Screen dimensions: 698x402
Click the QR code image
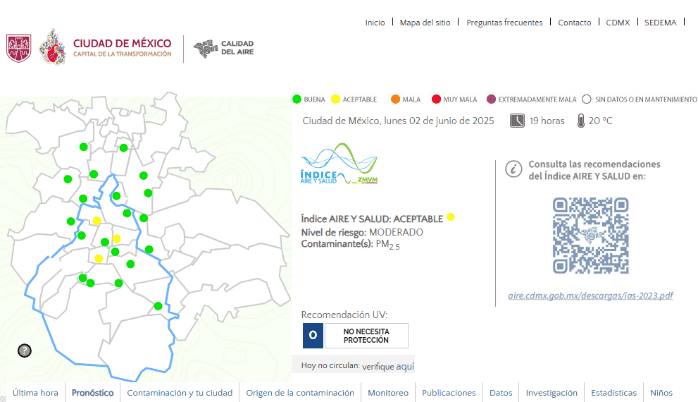[x=590, y=234]
